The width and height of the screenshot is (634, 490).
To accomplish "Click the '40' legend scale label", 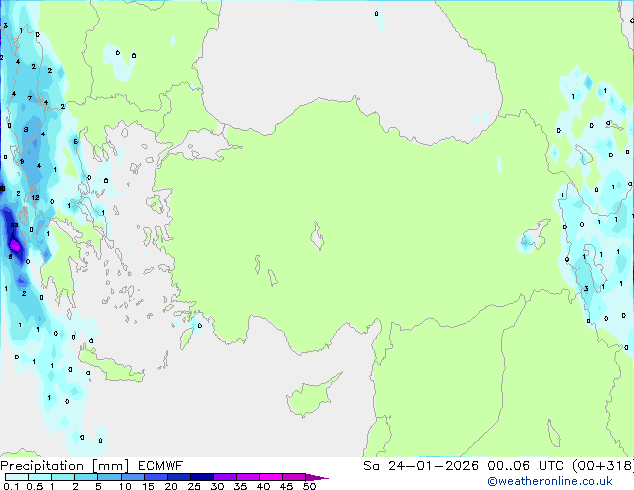I will [263, 486].
